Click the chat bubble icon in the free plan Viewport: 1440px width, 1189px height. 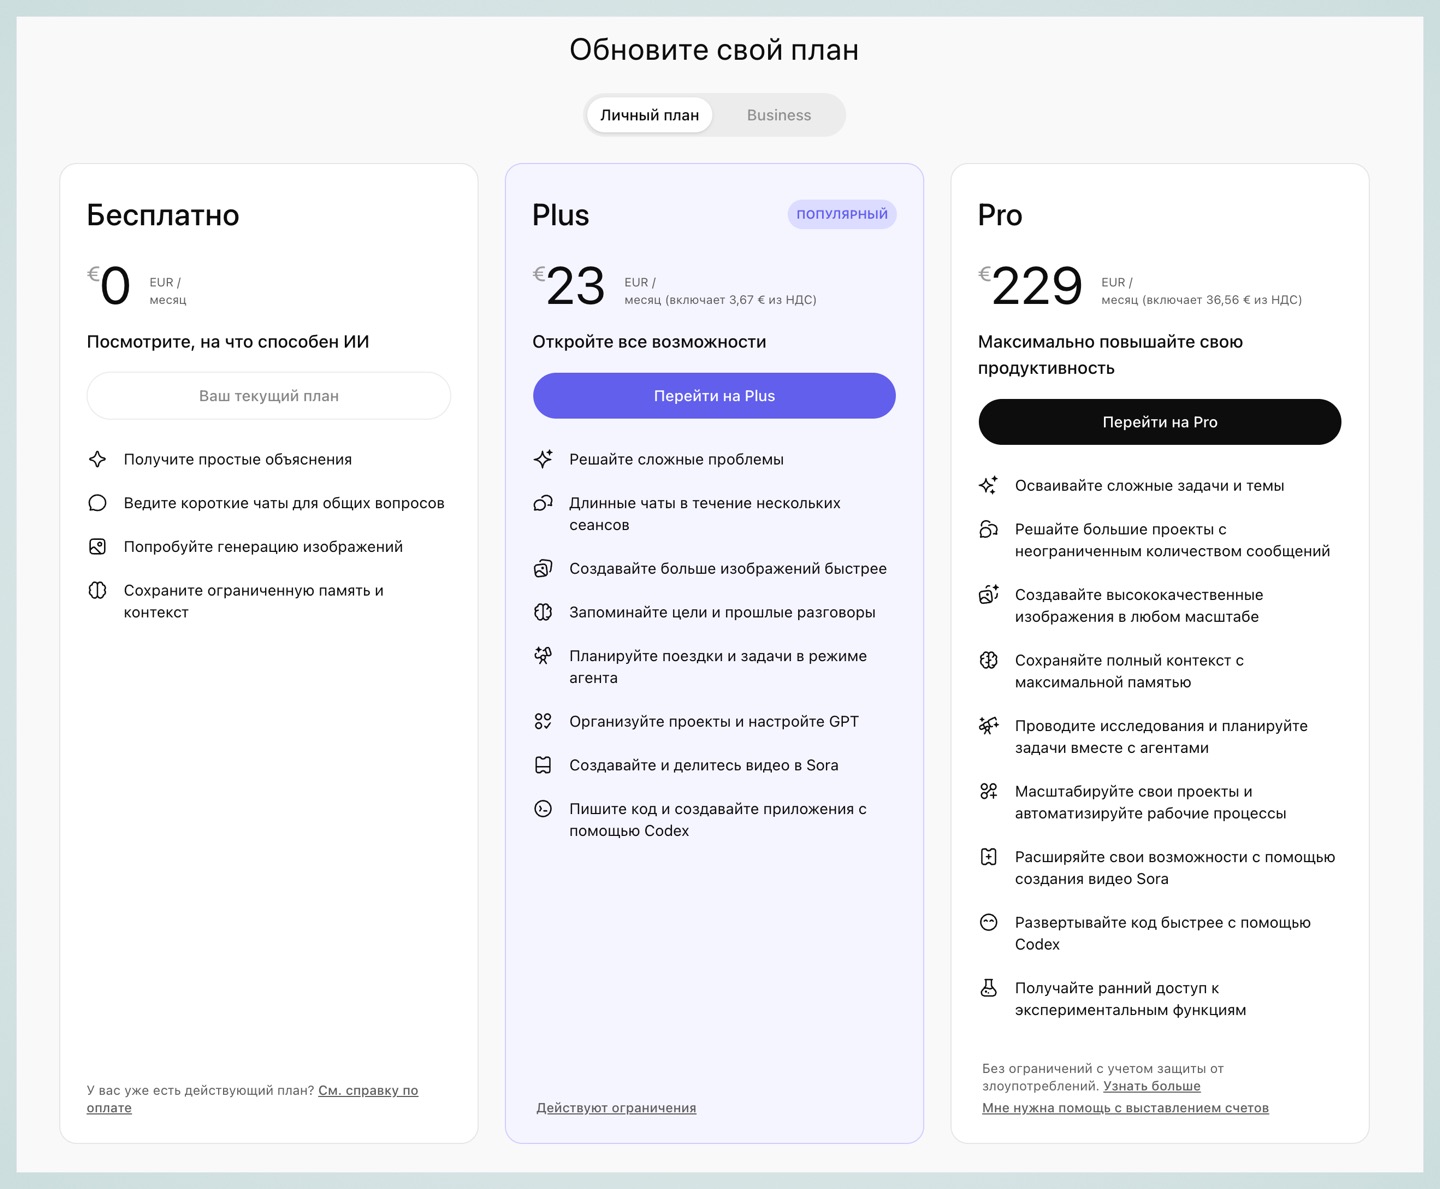tap(97, 503)
